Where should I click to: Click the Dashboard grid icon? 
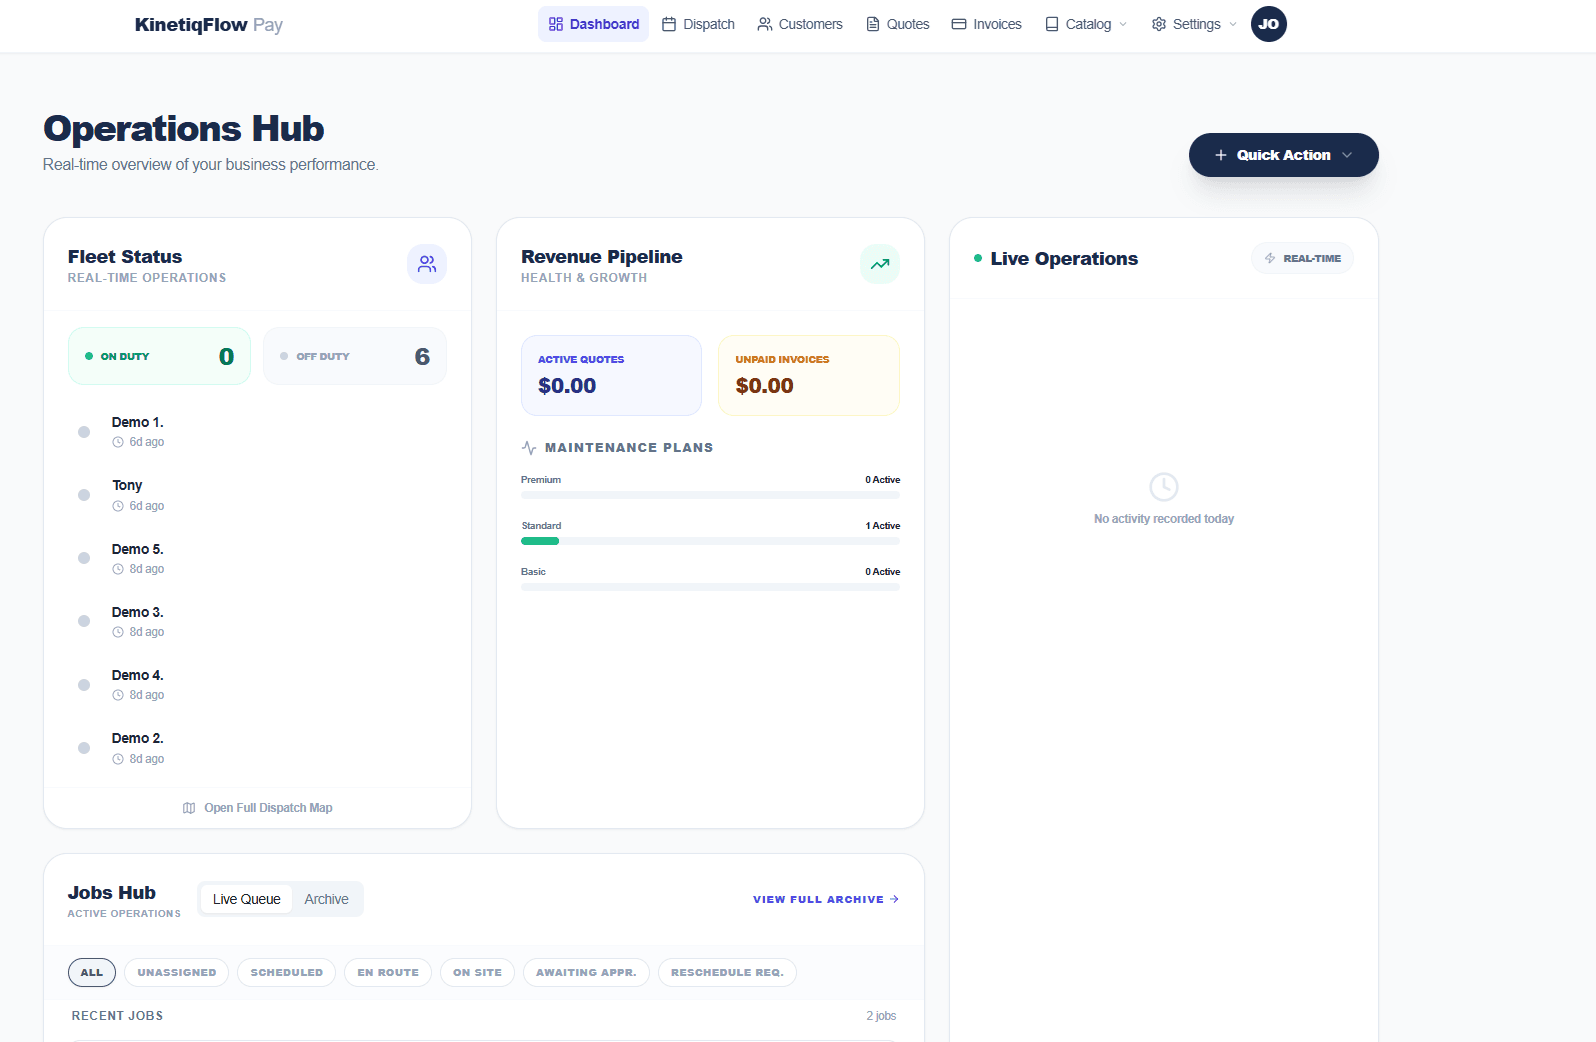(x=556, y=24)
